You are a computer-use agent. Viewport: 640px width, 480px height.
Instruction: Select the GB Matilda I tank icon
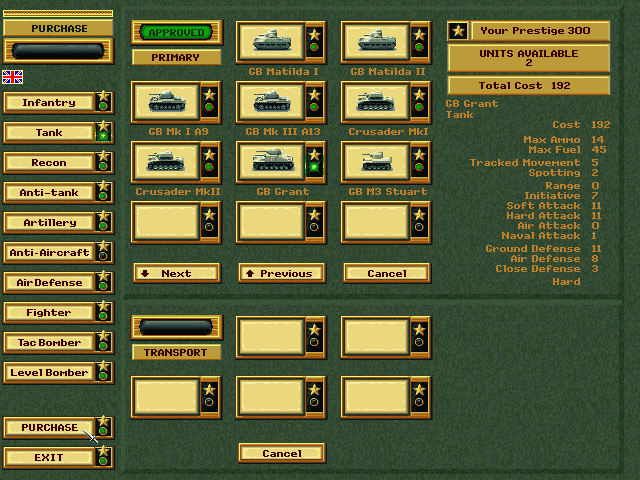pos(269,42)
